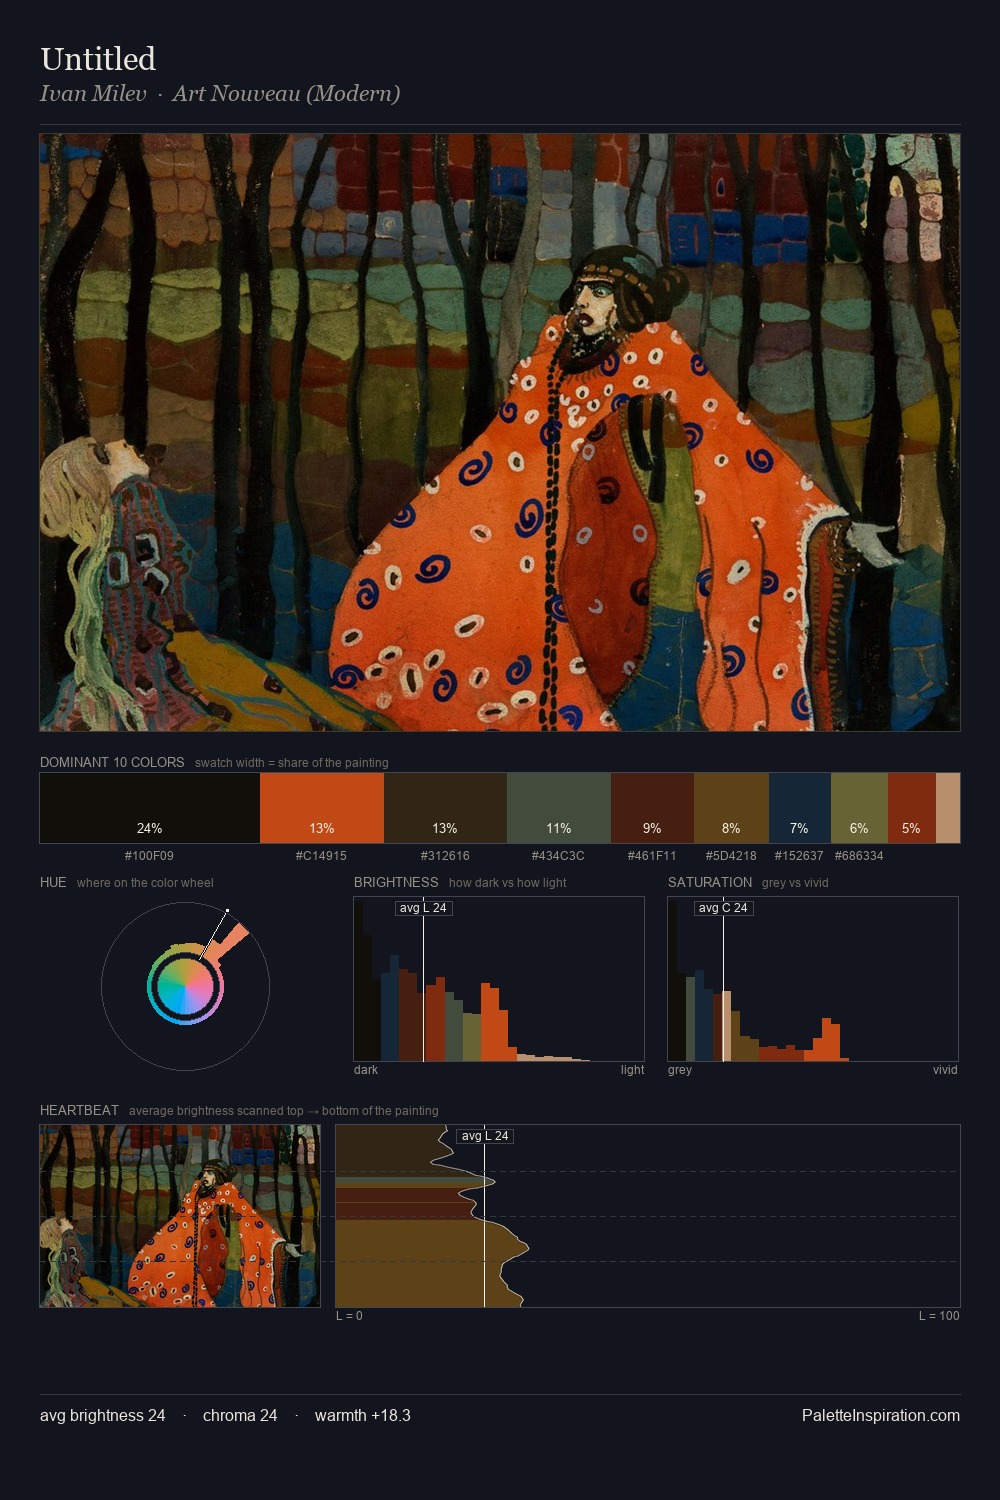Click the "SATURATION" section heading

point(710,882)
